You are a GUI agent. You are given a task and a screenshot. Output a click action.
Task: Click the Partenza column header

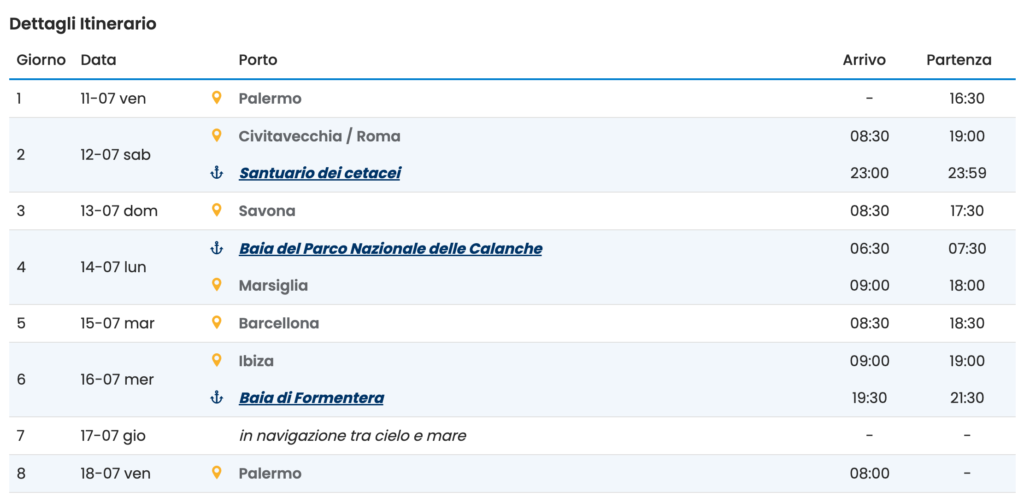[x=959, y=60]
